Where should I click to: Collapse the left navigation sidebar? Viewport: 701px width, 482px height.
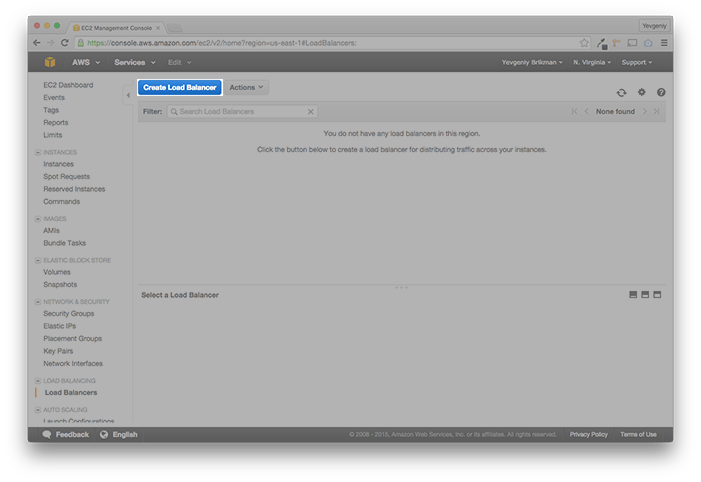pyautogui.click(x=128, y=95)
